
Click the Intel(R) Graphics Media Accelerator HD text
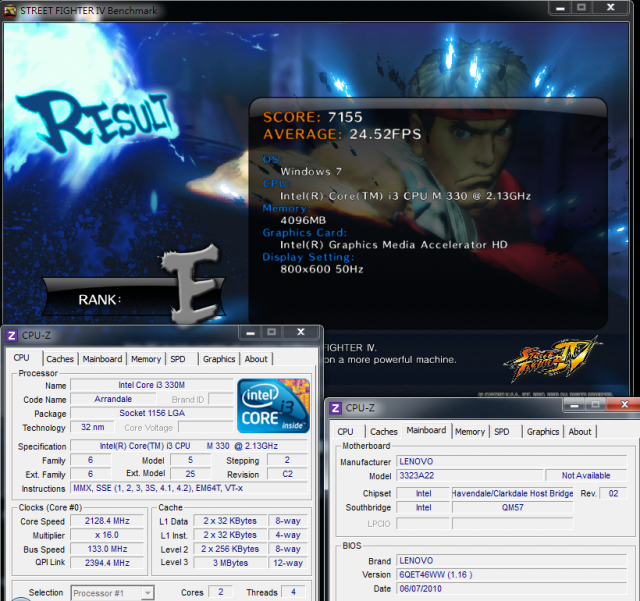[393, 245]
